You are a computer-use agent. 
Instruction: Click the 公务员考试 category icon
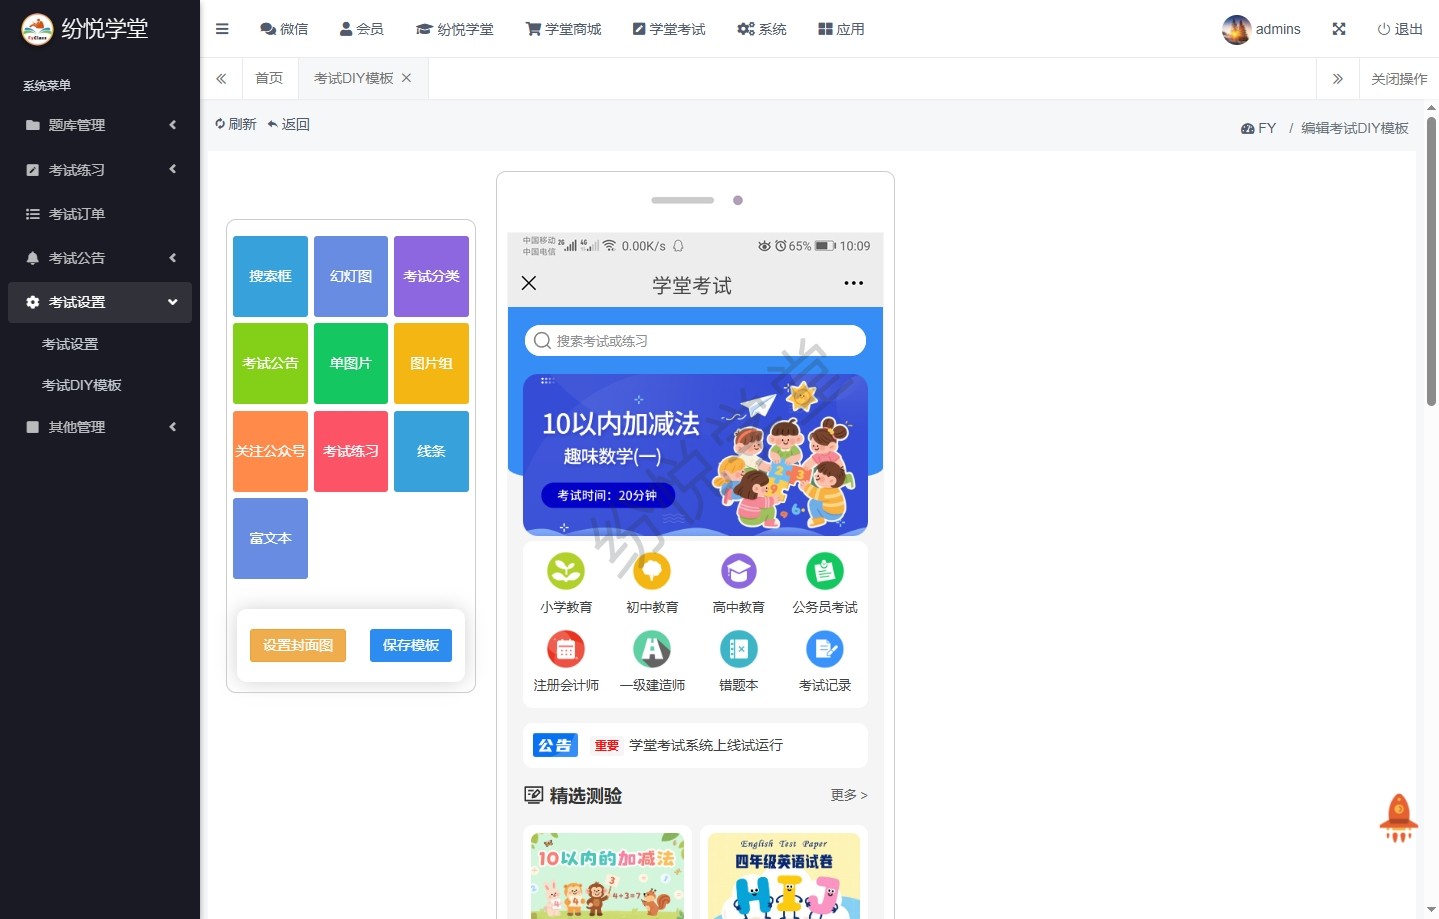tap(824, 571)
